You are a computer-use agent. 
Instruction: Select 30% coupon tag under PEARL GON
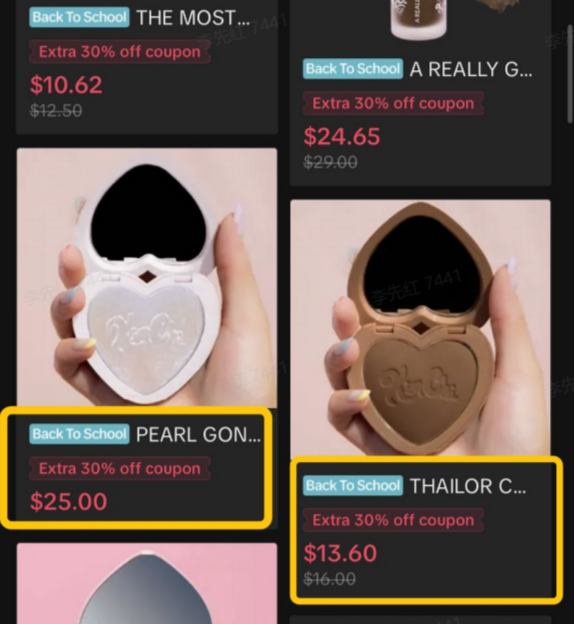(119, 468)
